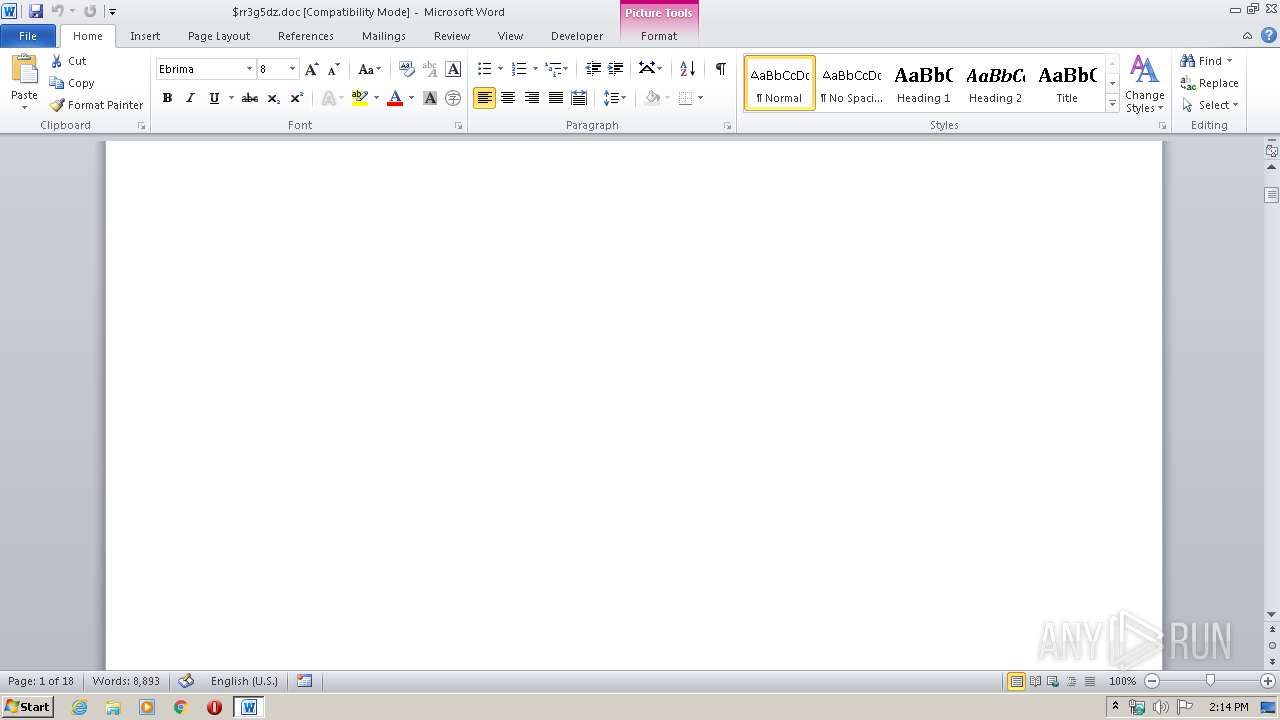
Task: Adjust the zoom slider handle
Action: tap(1210, 681)
